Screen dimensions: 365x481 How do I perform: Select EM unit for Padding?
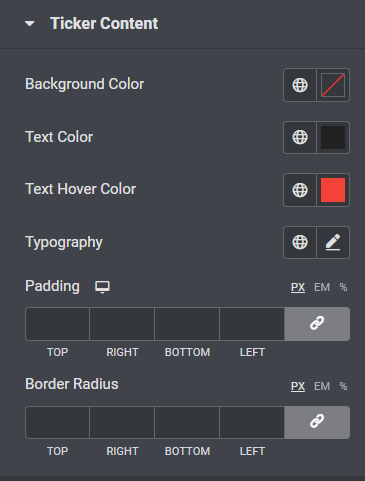coord(322,287)
